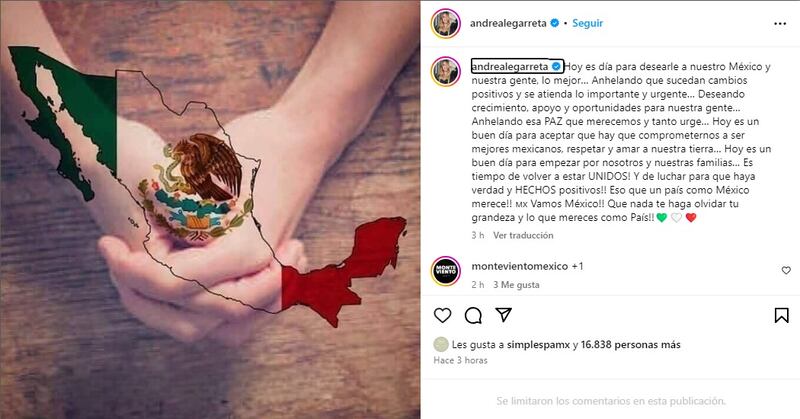Click the blue verified badge in header

[555, 23]
